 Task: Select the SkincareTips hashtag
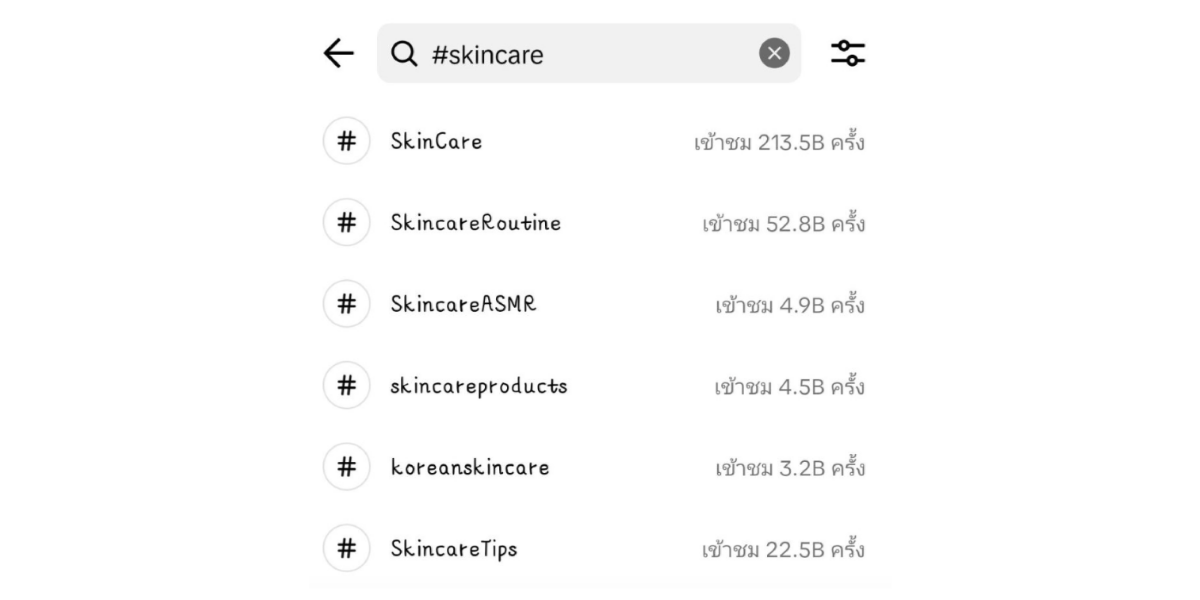click(x=453, y=549)
